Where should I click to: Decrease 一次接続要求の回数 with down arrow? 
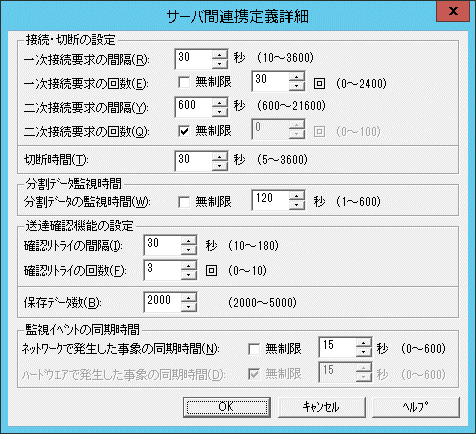(297, 86)
